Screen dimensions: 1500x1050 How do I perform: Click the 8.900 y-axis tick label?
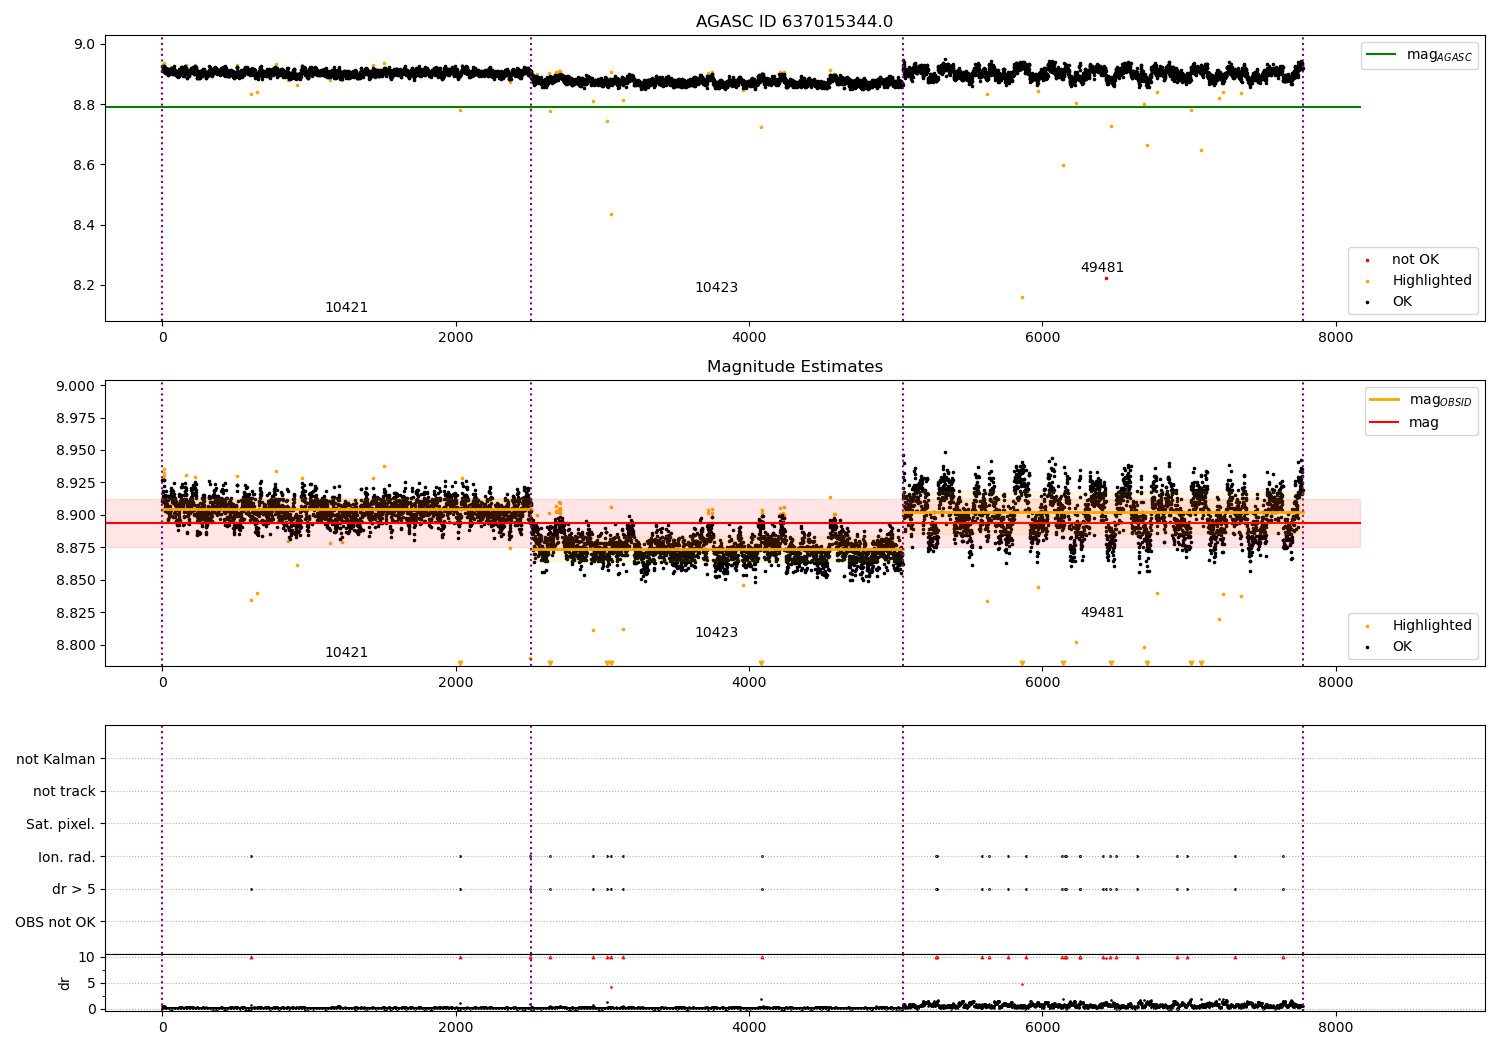point(76,516)
